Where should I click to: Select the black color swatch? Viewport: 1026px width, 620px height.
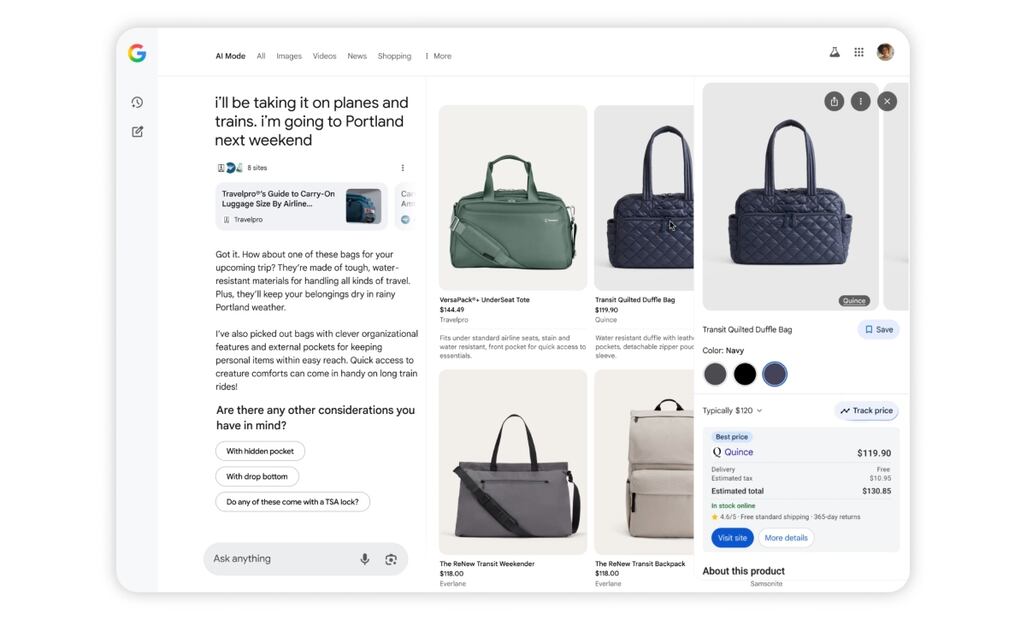click(x=745, y=374)
